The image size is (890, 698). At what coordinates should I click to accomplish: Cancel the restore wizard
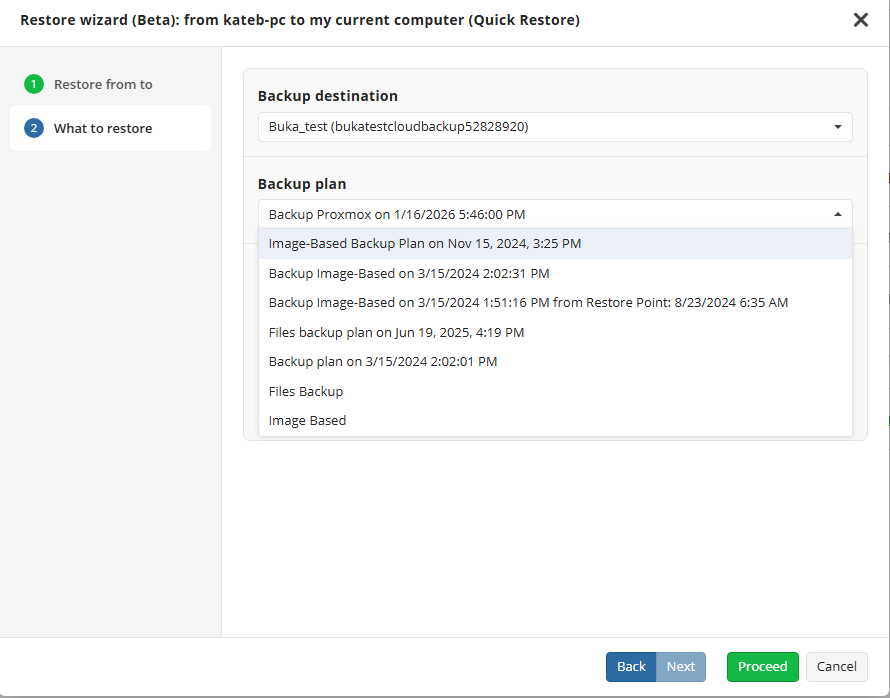point(836,667)
